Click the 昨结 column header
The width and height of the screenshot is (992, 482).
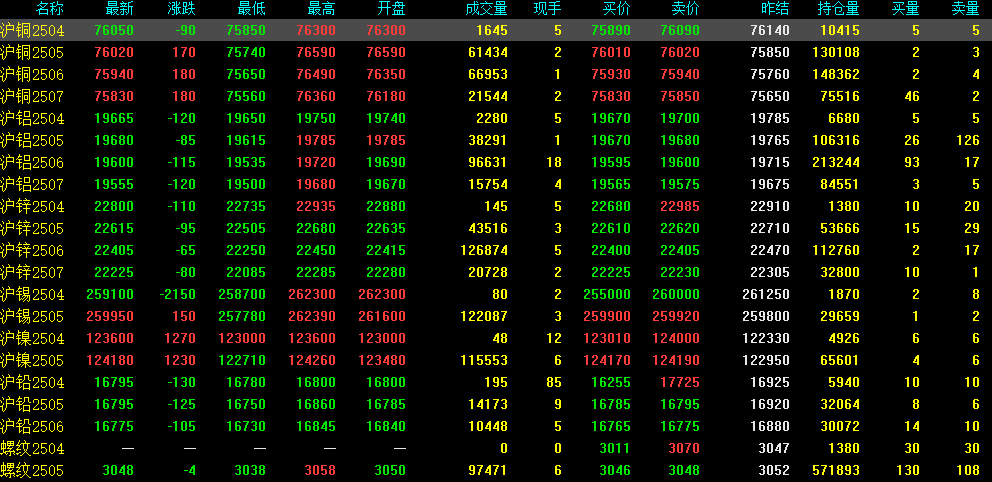(x=775, y=8)
